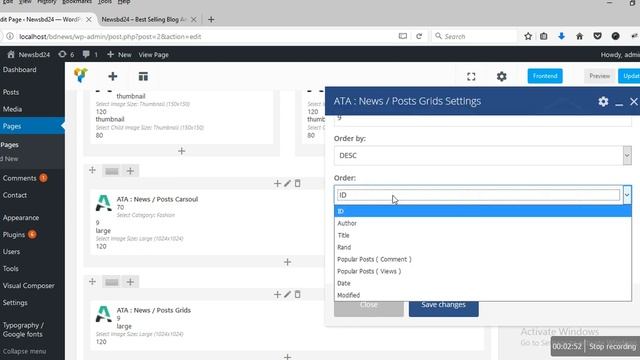Click Preview button

pos(599,76)
